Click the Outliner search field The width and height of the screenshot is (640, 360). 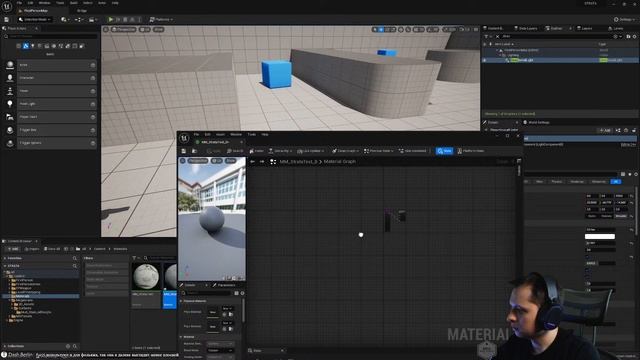click(555, 36)
